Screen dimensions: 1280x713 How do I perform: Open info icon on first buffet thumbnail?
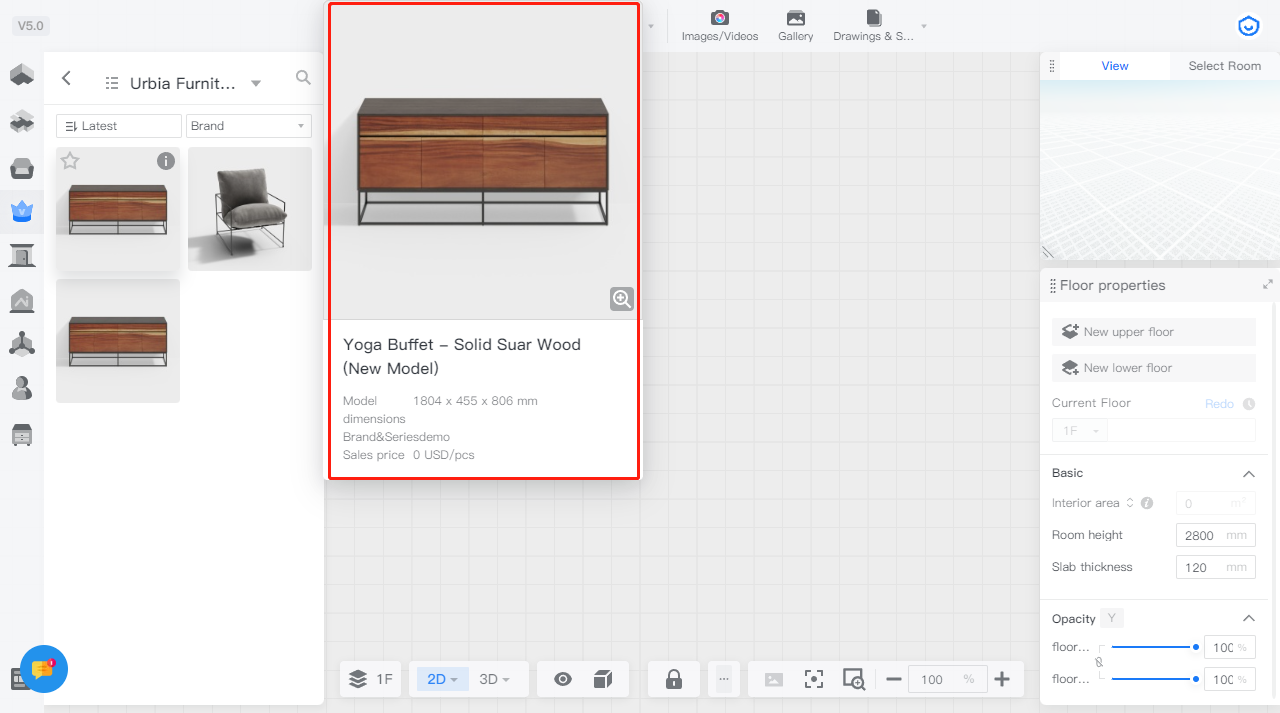tap(166, 161)
